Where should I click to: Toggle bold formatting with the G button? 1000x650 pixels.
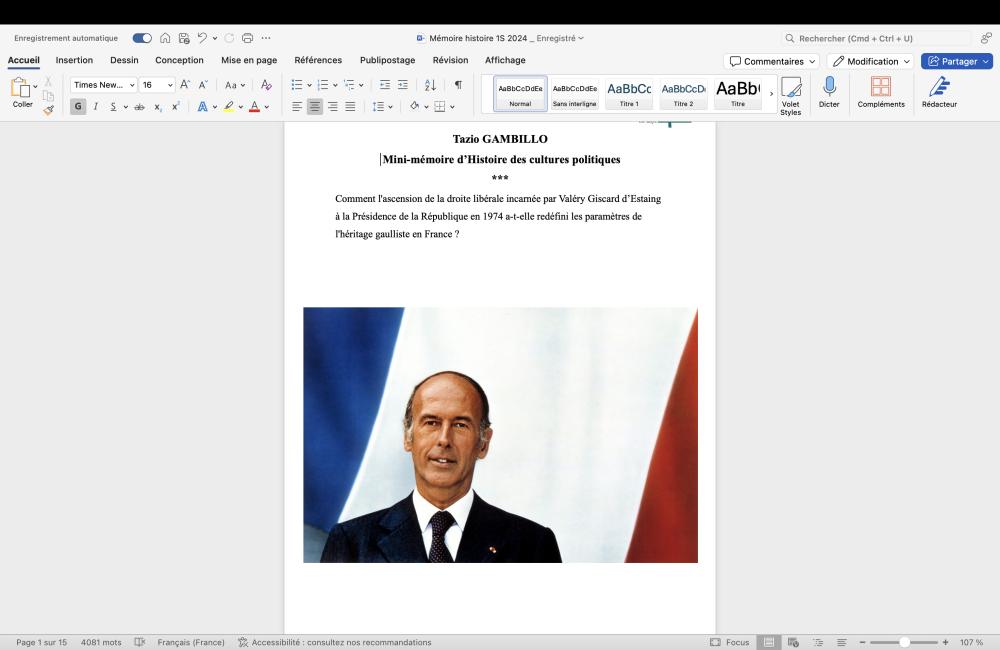click(x=78, y=106)
